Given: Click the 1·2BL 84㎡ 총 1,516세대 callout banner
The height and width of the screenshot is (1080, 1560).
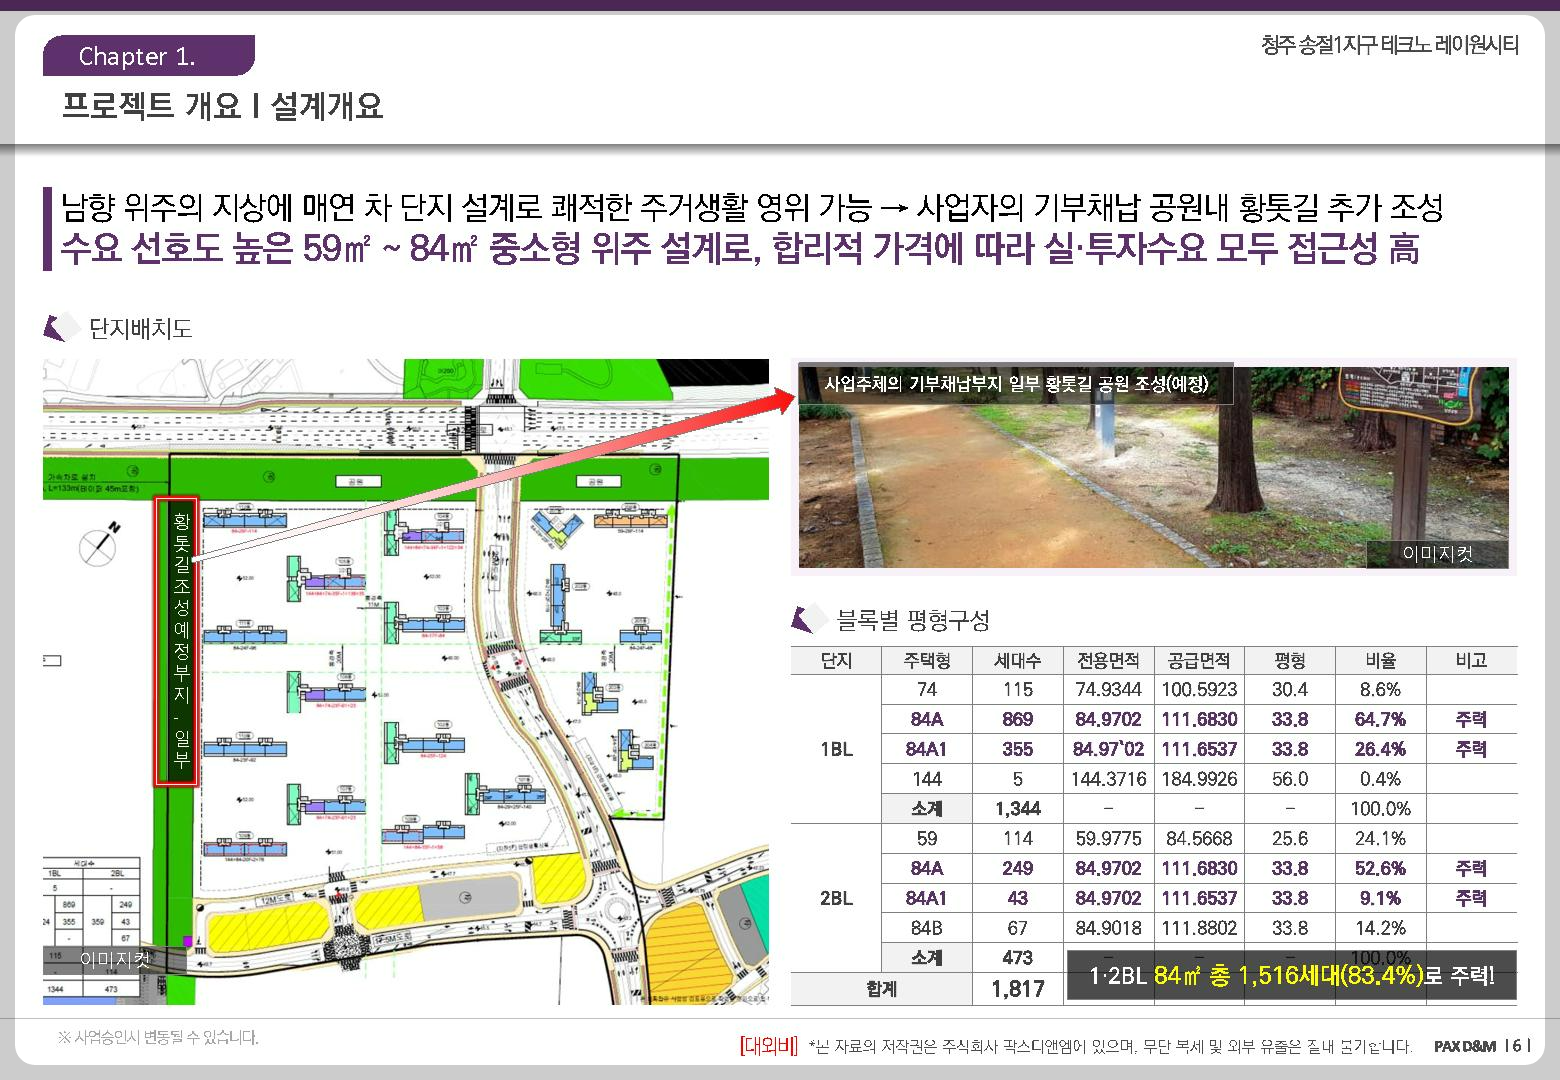Looking at the screenshot, I should [1292, 976].
